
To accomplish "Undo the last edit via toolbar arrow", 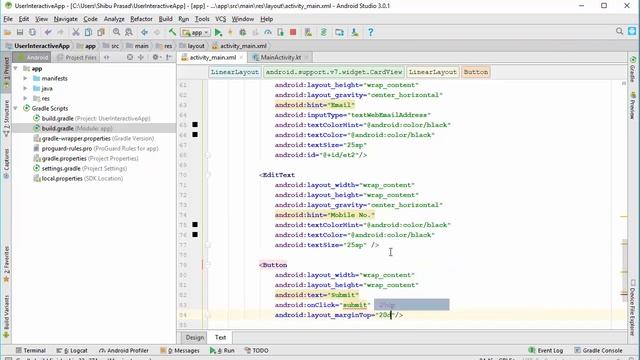I will click(48, 32).
